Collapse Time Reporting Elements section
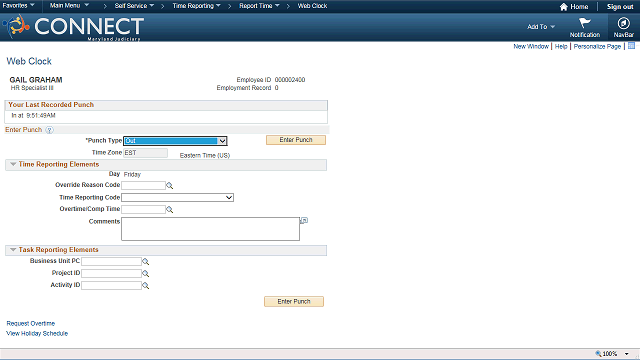The image size is (640, 360). (13, 164)
